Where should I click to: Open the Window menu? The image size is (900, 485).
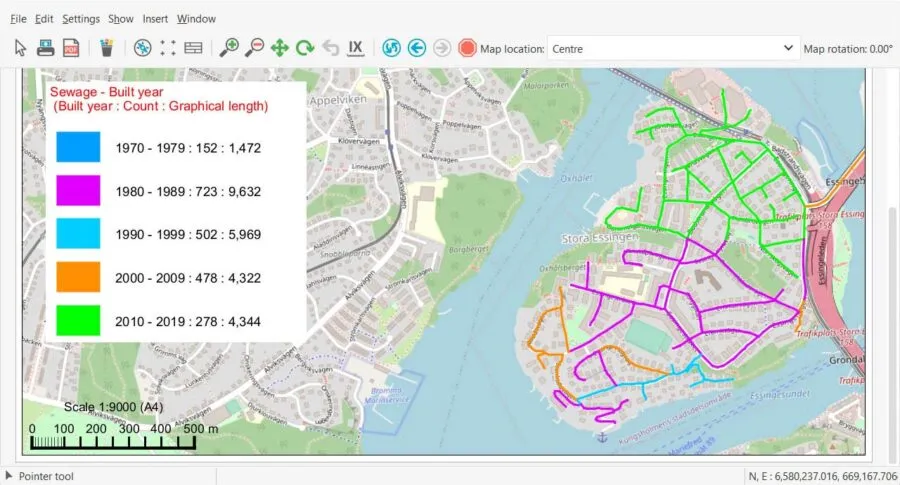click(x=196, y=19)
